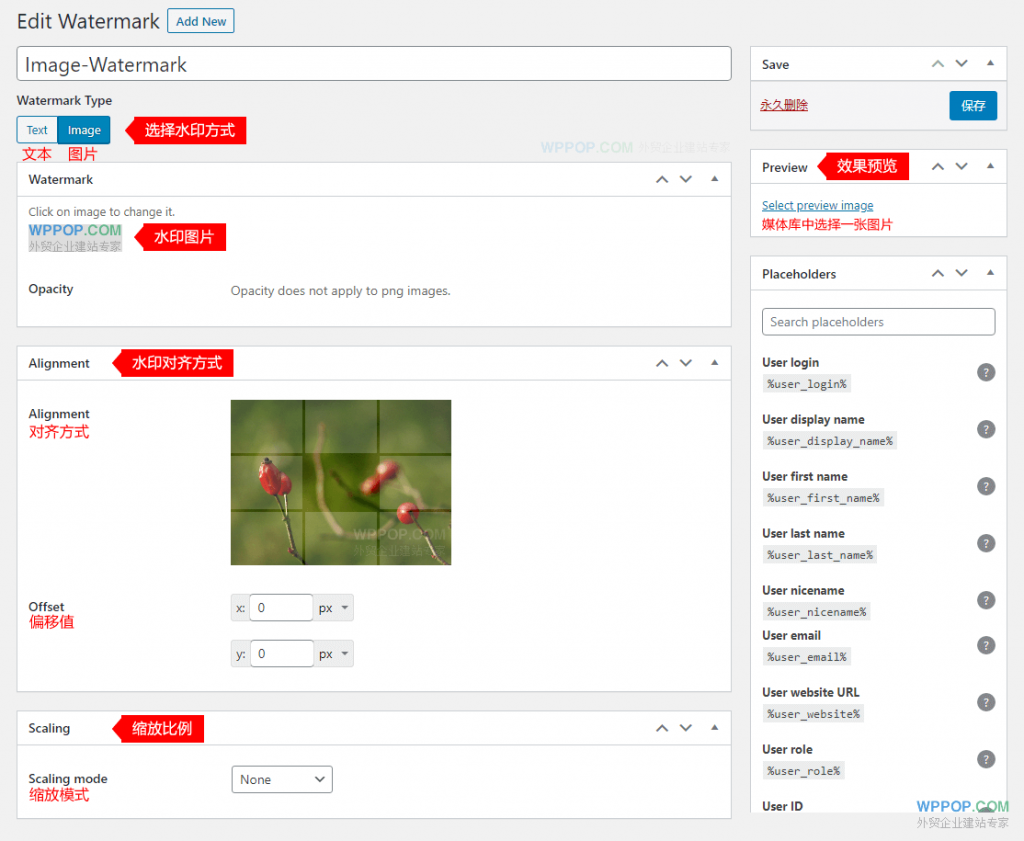Click the blue Save (保存) button
The width and height of the screenshot is (1024, 841).
point(972,105)
